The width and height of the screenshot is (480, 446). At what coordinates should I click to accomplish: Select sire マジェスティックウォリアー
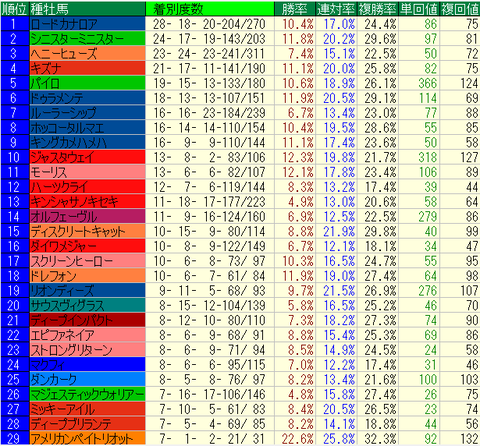click(87, 394)
